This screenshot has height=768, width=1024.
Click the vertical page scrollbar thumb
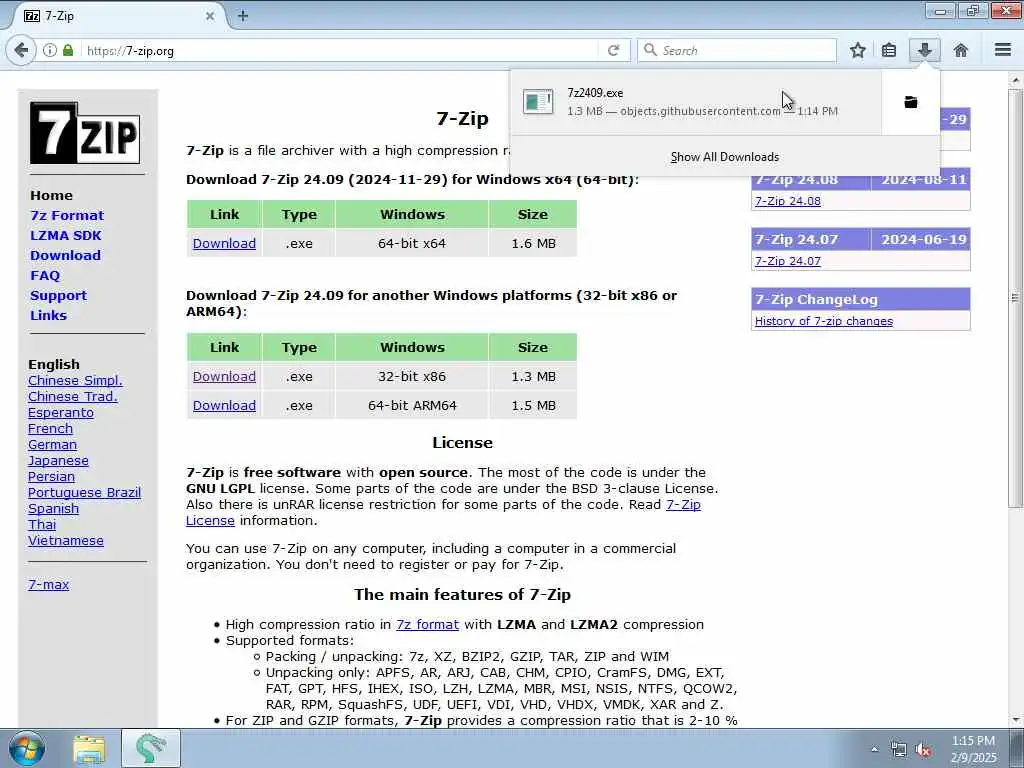[1015, 297]
